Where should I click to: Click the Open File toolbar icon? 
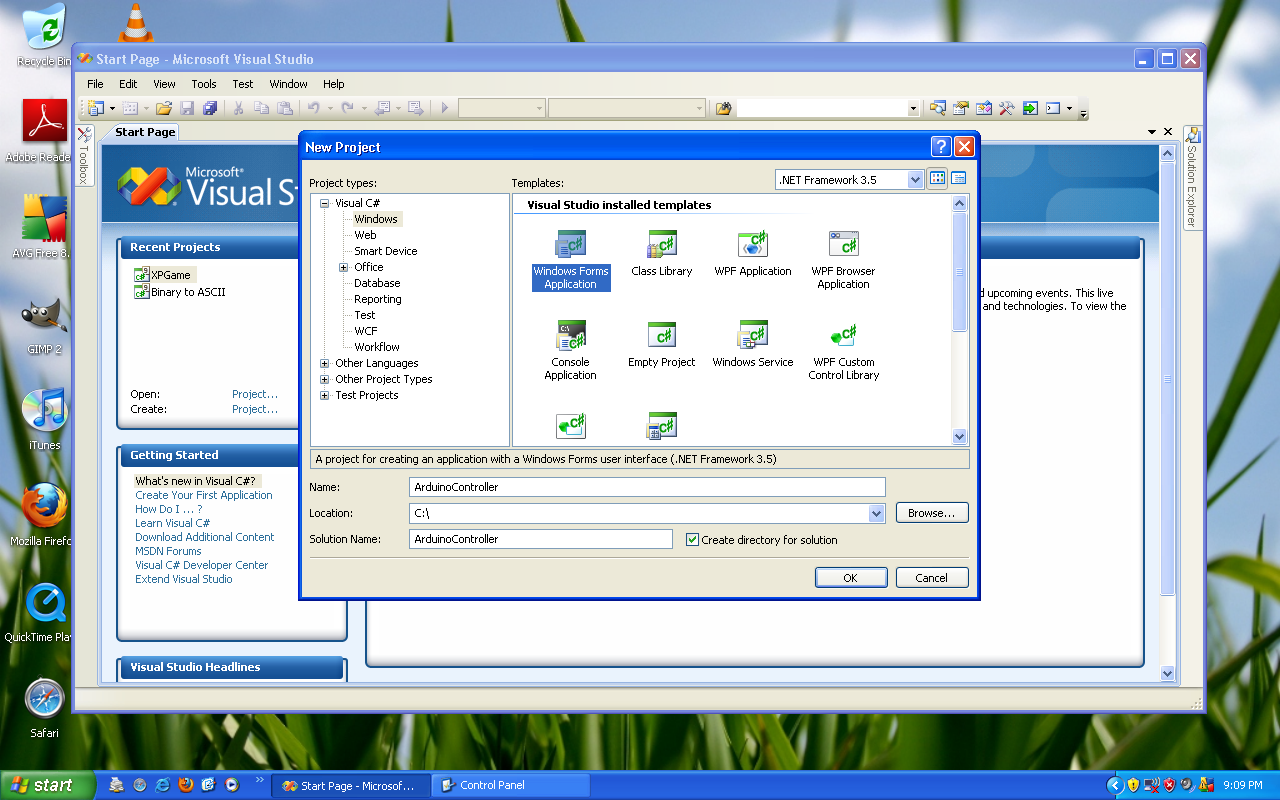(164, 108)
